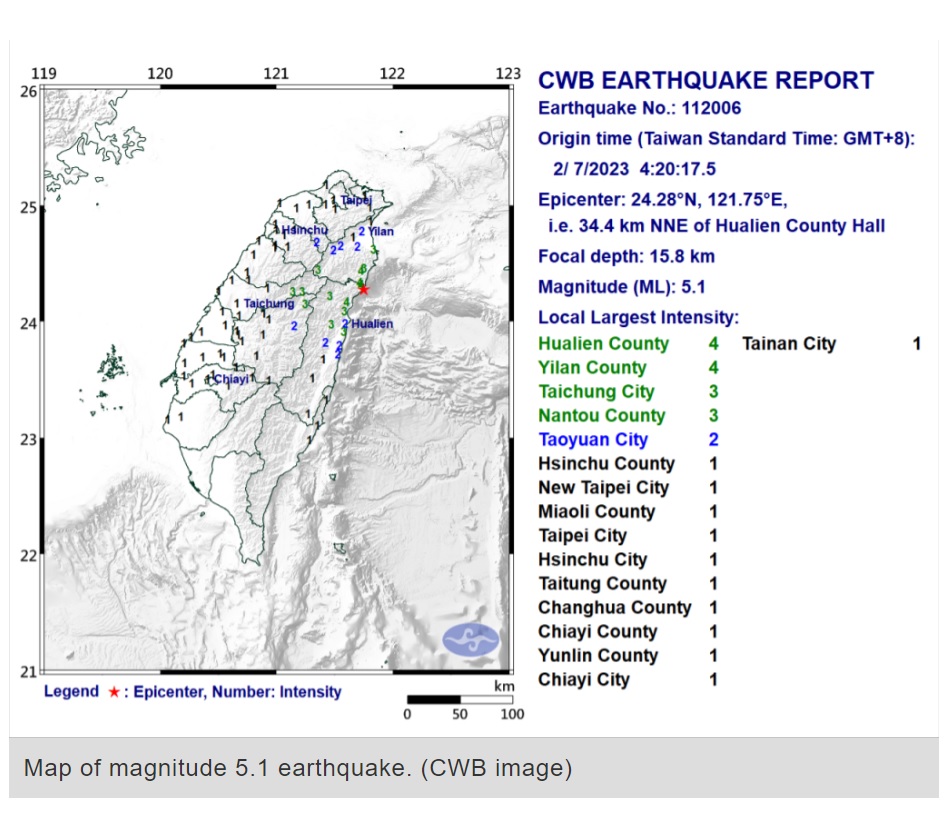The width and height of the screenshot is (947, 813).
Task: Click the CWB logo watermark on the map
Action: (x=469, y=639)
